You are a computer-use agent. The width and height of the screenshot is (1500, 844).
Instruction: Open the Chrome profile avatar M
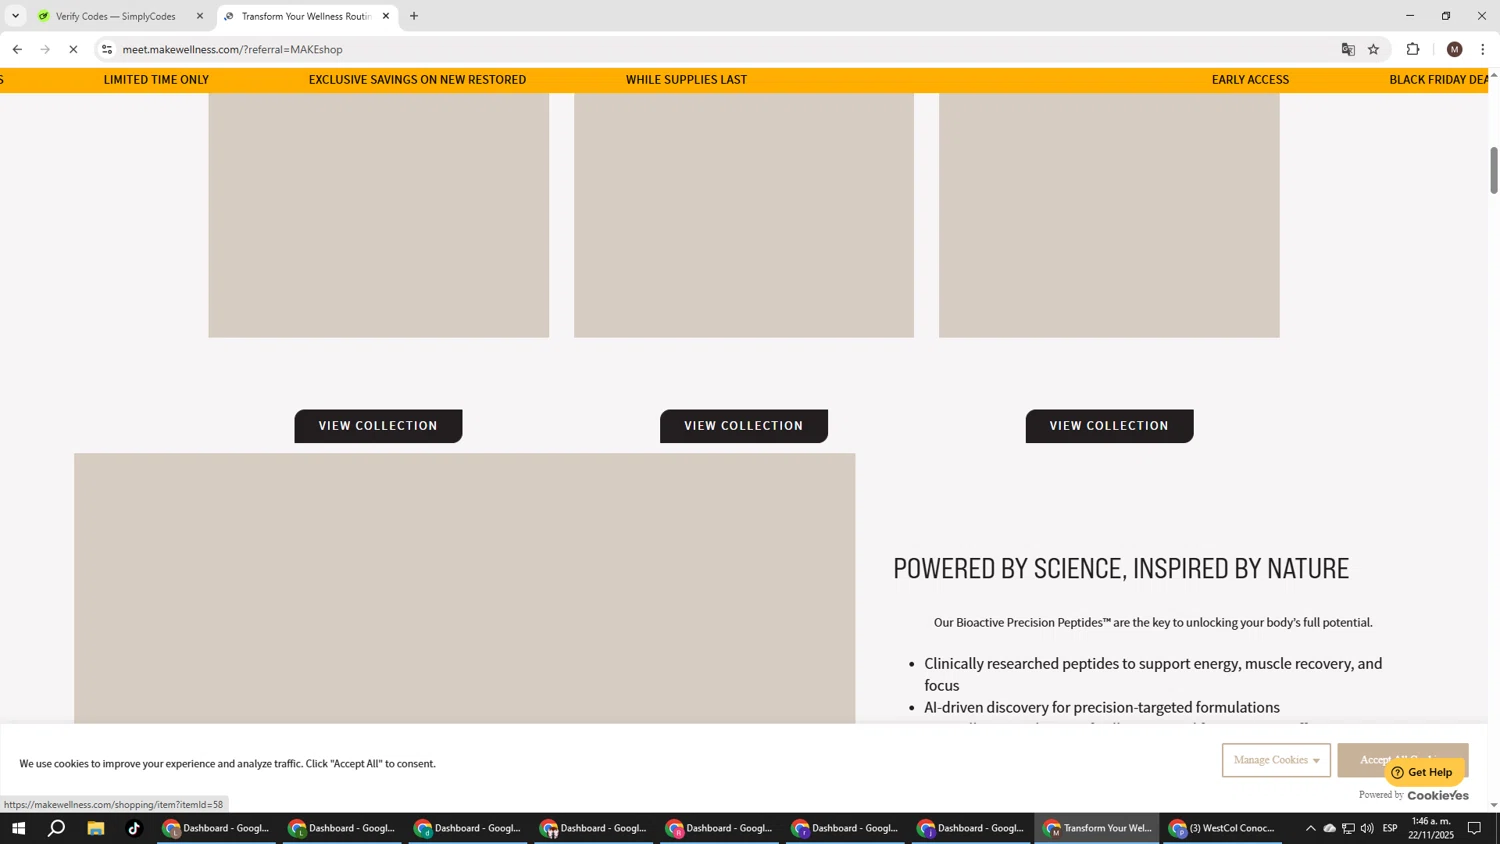pyautogui.click(x=1455, y=49)
